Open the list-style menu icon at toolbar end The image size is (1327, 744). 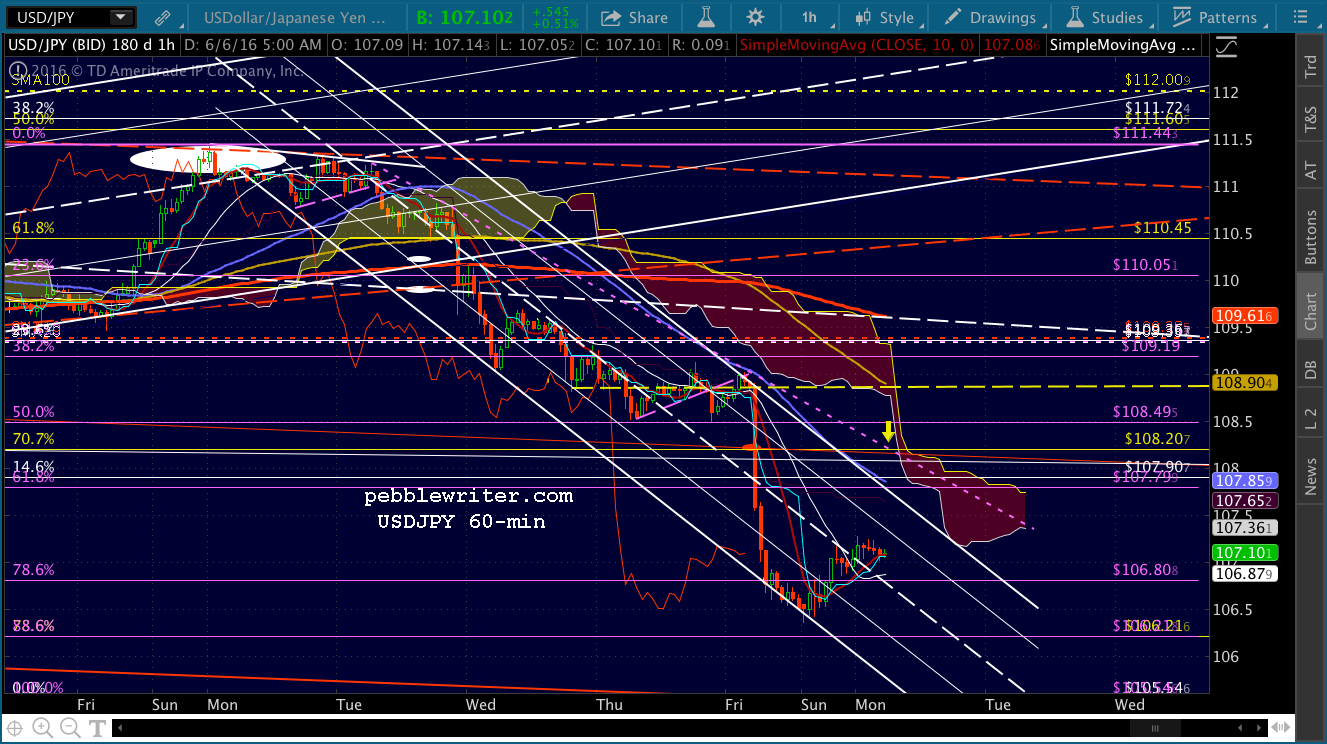[x=1300, y=17]
